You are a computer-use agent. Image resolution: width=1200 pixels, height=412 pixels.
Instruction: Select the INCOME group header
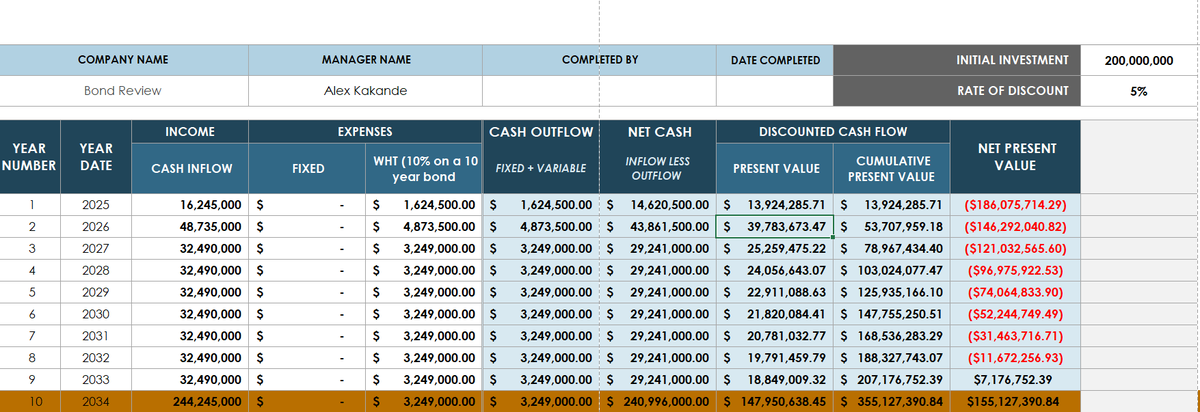click(189, 131)
